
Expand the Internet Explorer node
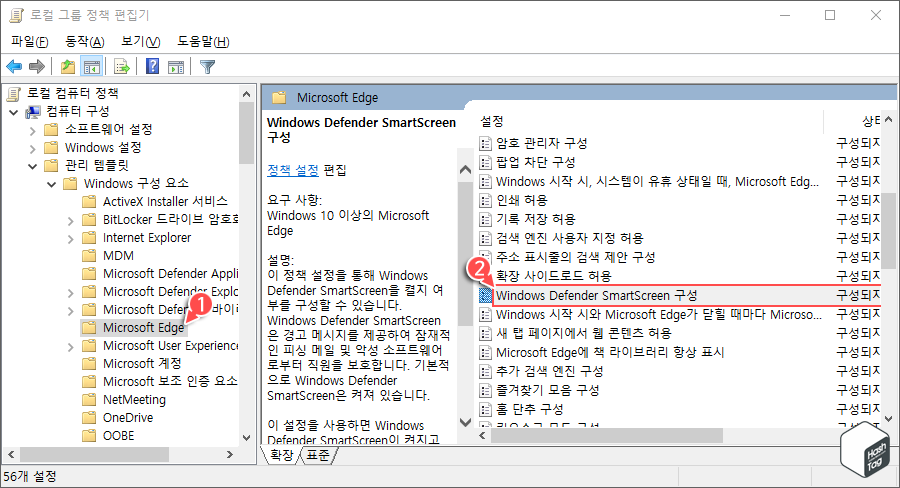[x=71, y=238]
